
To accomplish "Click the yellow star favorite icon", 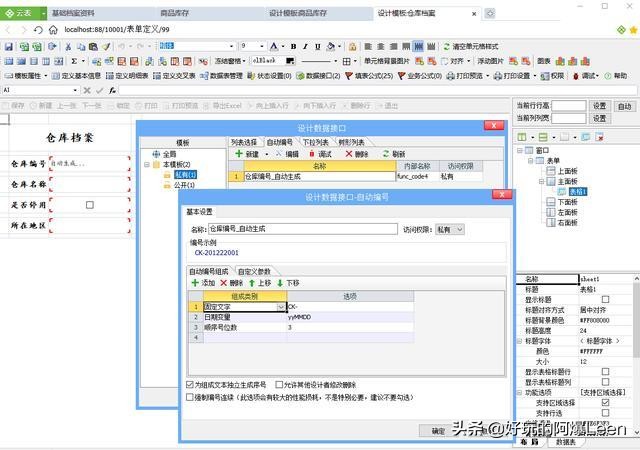I will click(x=633, y=30).
